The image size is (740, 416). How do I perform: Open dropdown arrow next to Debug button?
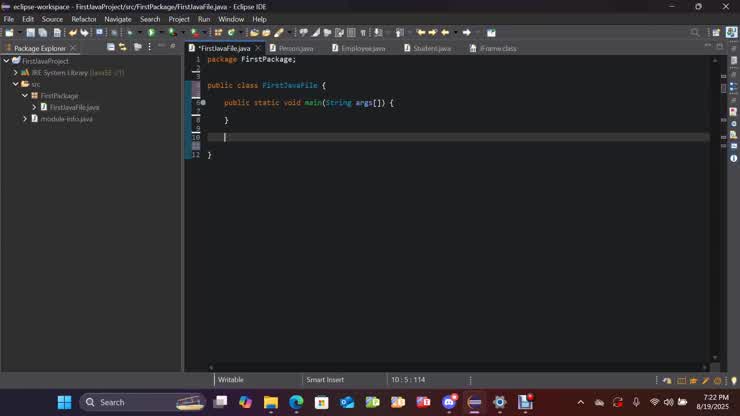click(x=140, y=33)
